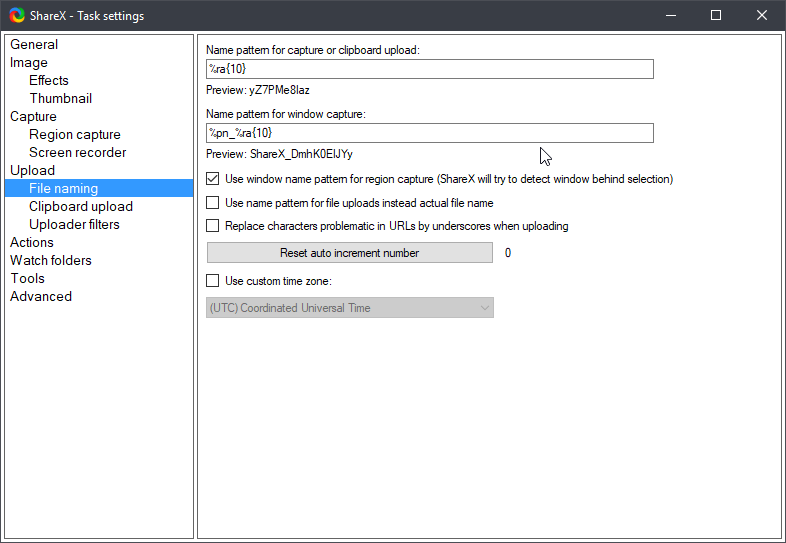Screen dimensions: 786x543
Task: Click the auto increment value 0
Action: [508, 253]
